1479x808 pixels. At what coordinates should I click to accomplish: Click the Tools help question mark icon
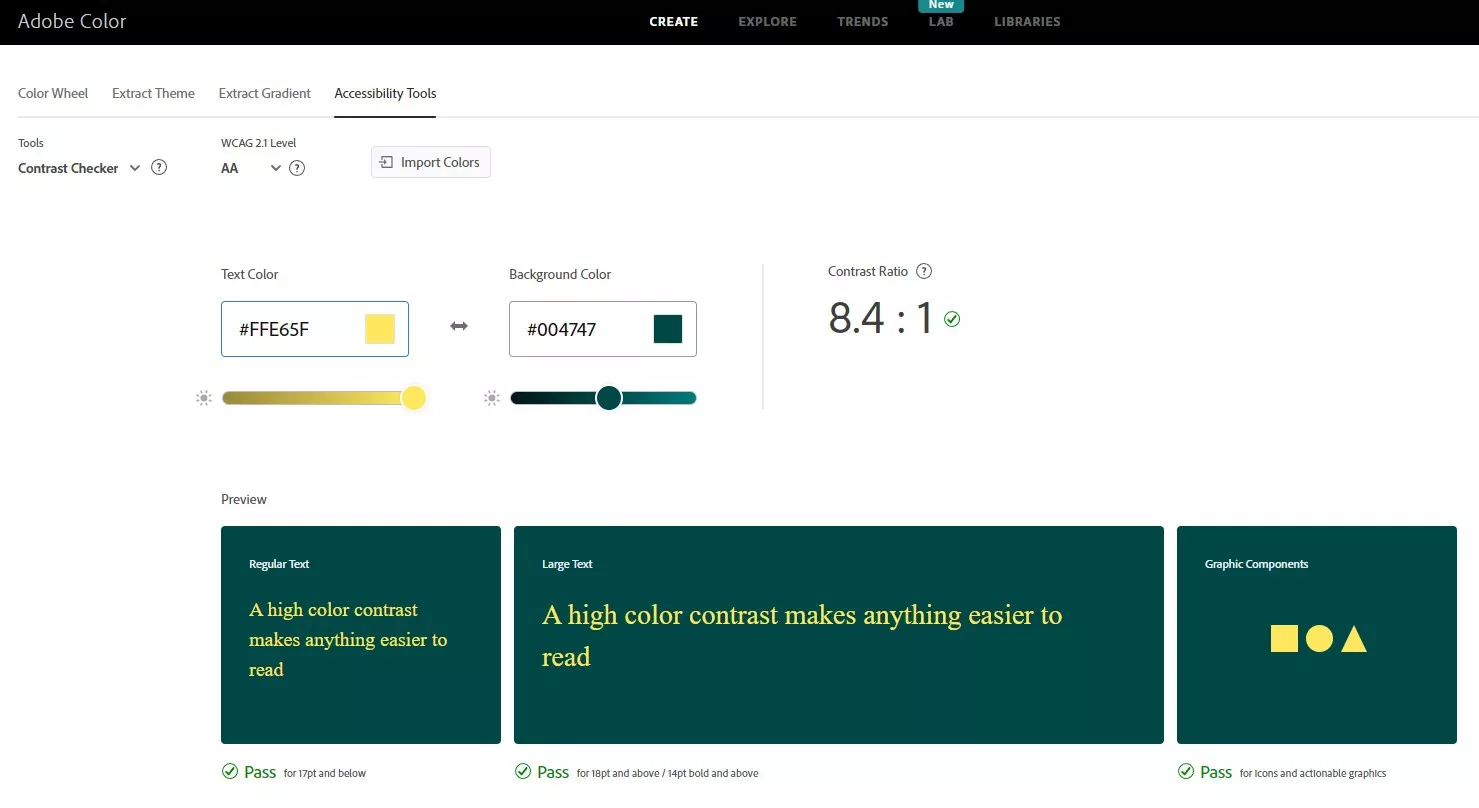[158, 167]
